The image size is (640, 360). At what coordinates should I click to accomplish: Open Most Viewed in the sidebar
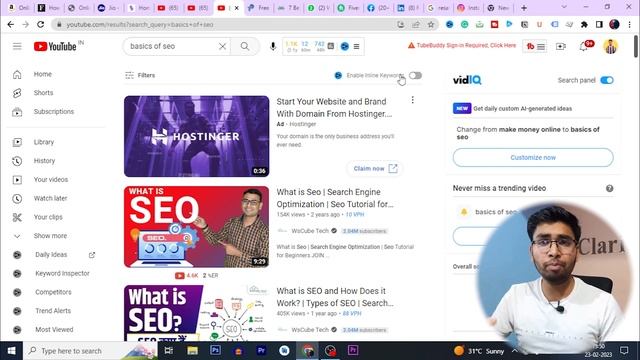(55, 330)
